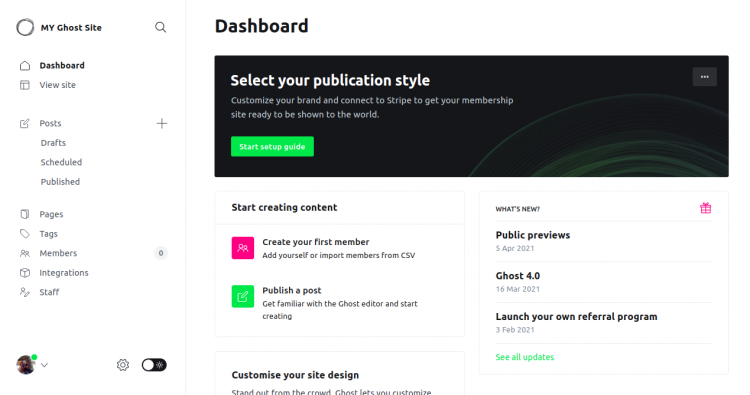Viewport: 750px width, 395px height.
Task: Click the WHAT'S NEW? label
Action: click(x=518, y=209)
